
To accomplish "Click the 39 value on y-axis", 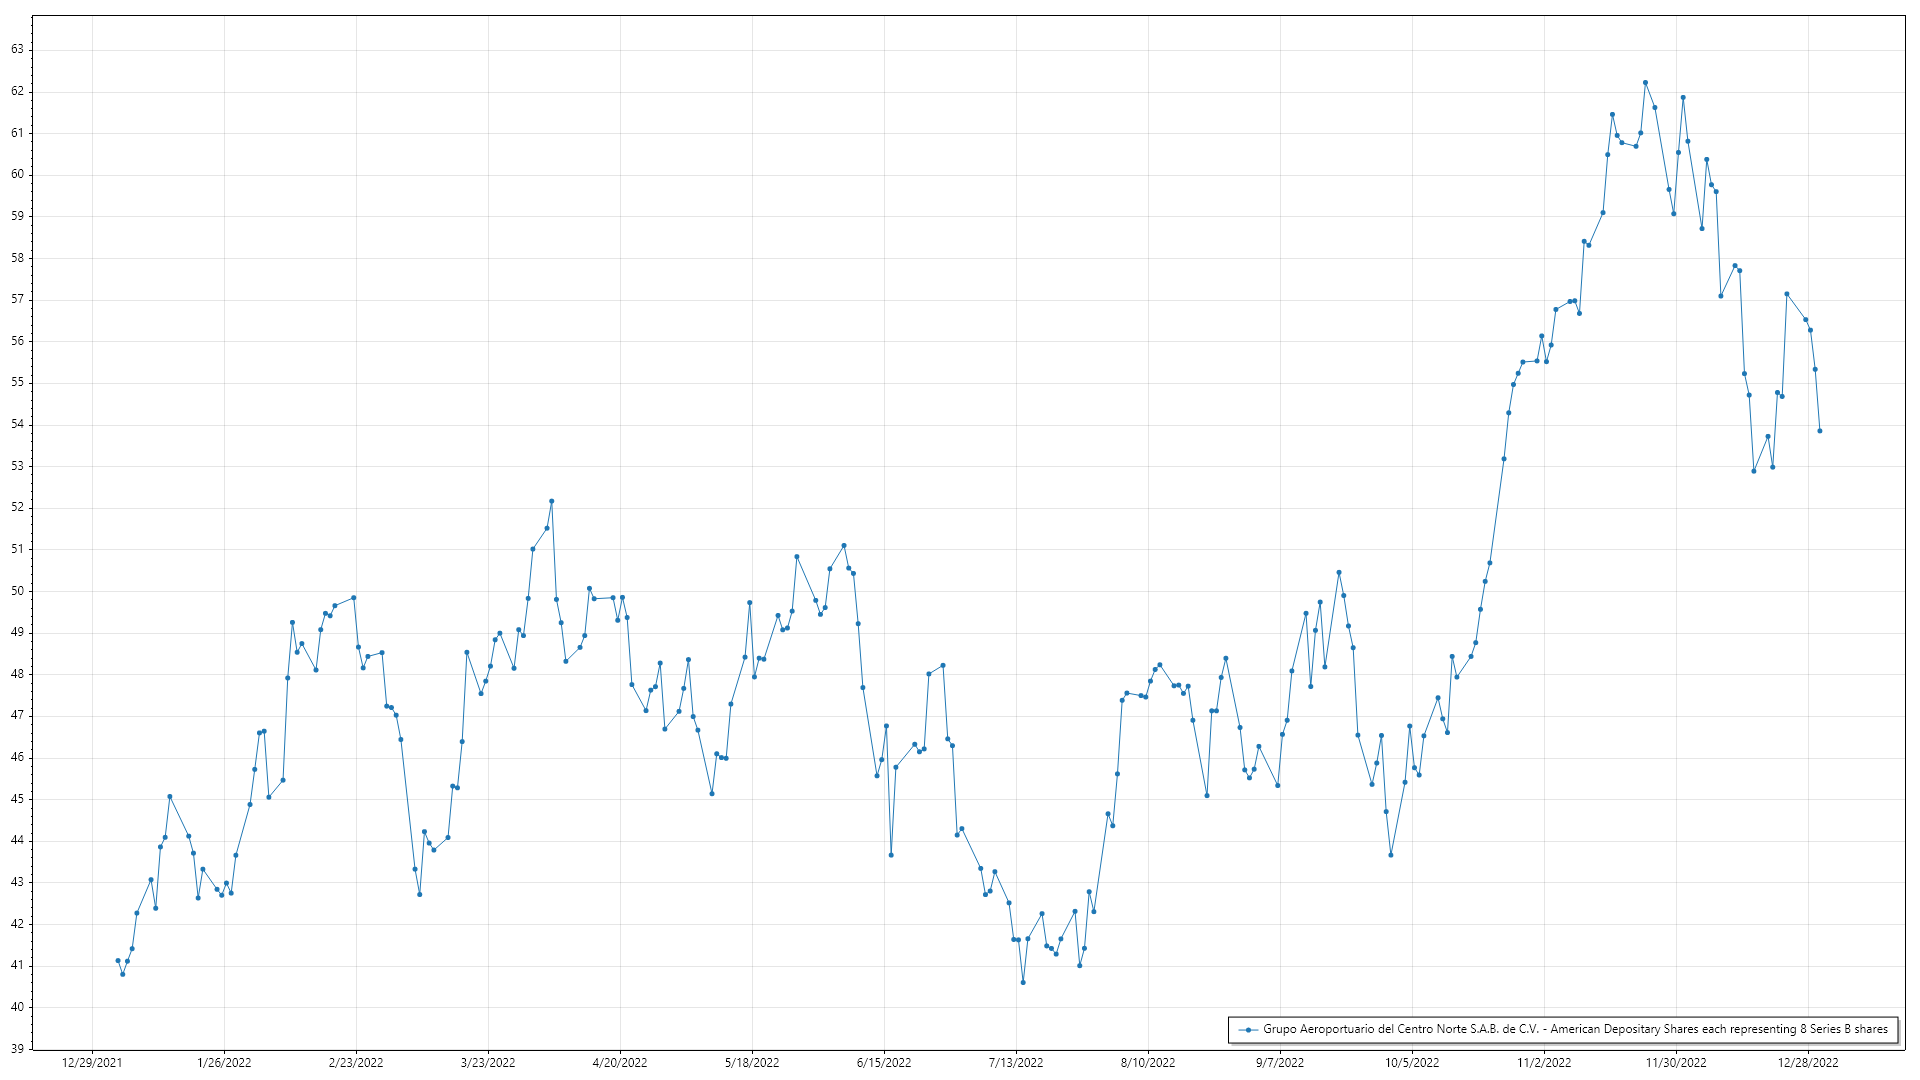I will pyautogui.click(x=17, y=1049).
